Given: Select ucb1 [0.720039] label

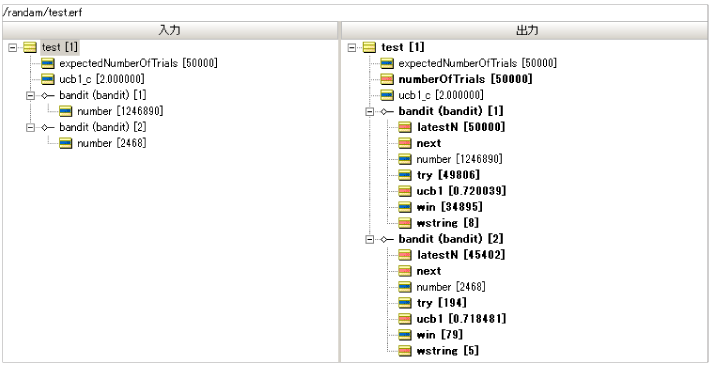Looking at the screenshot, I should click(x=461, y=191).
